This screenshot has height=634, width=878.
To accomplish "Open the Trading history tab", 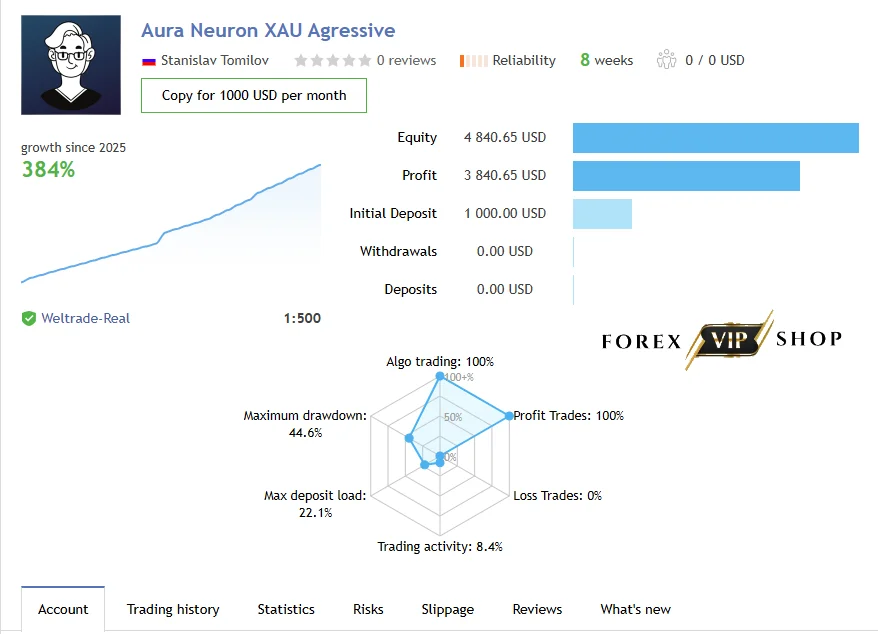I will click(x=173, y=609).
